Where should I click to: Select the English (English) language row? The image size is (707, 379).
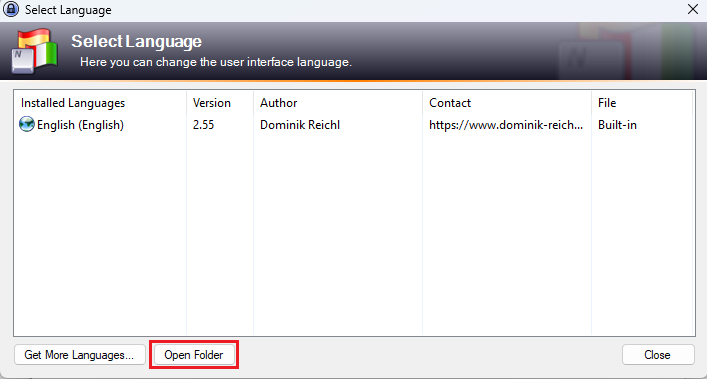(x=354, y=125)
